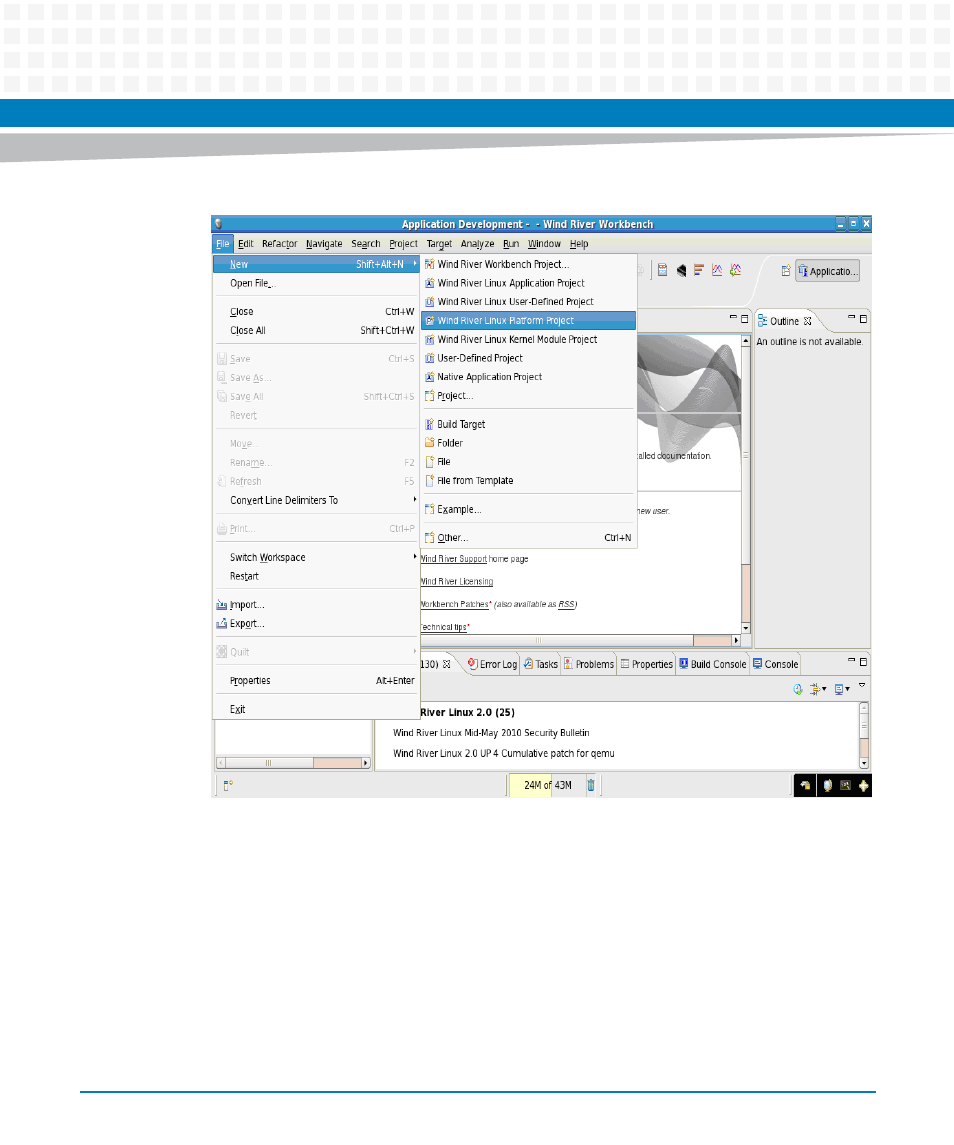Open the Wind River Licensing link
The width and height of the screenshot is (954, 1145).
(457, 582)
